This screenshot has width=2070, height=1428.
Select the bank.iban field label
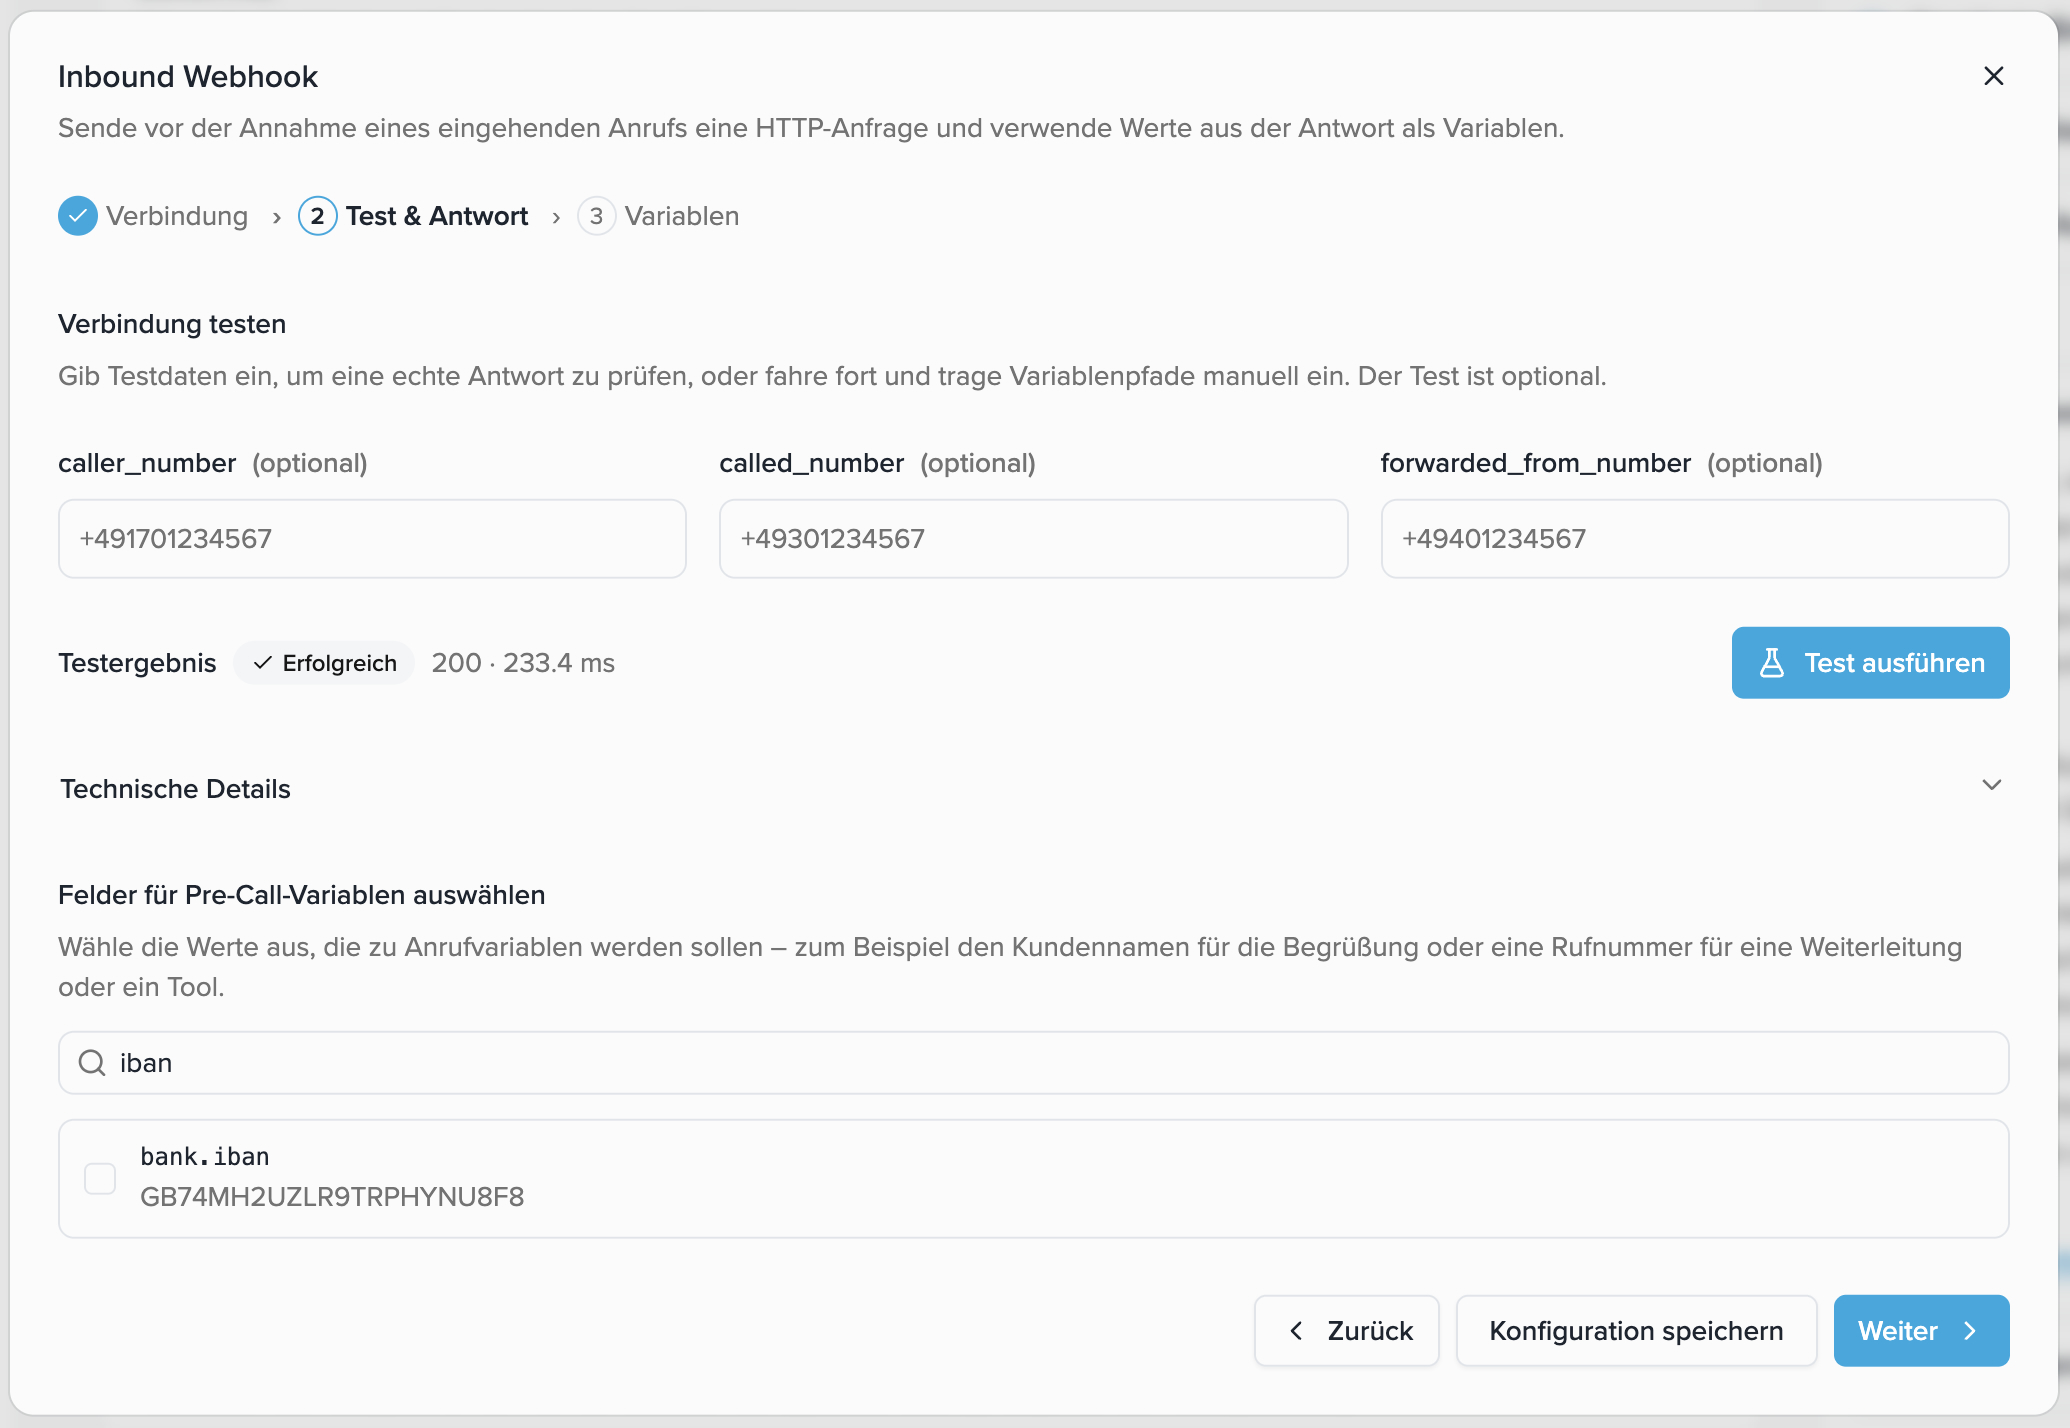pyautogui.click(x=204, y=1157)
